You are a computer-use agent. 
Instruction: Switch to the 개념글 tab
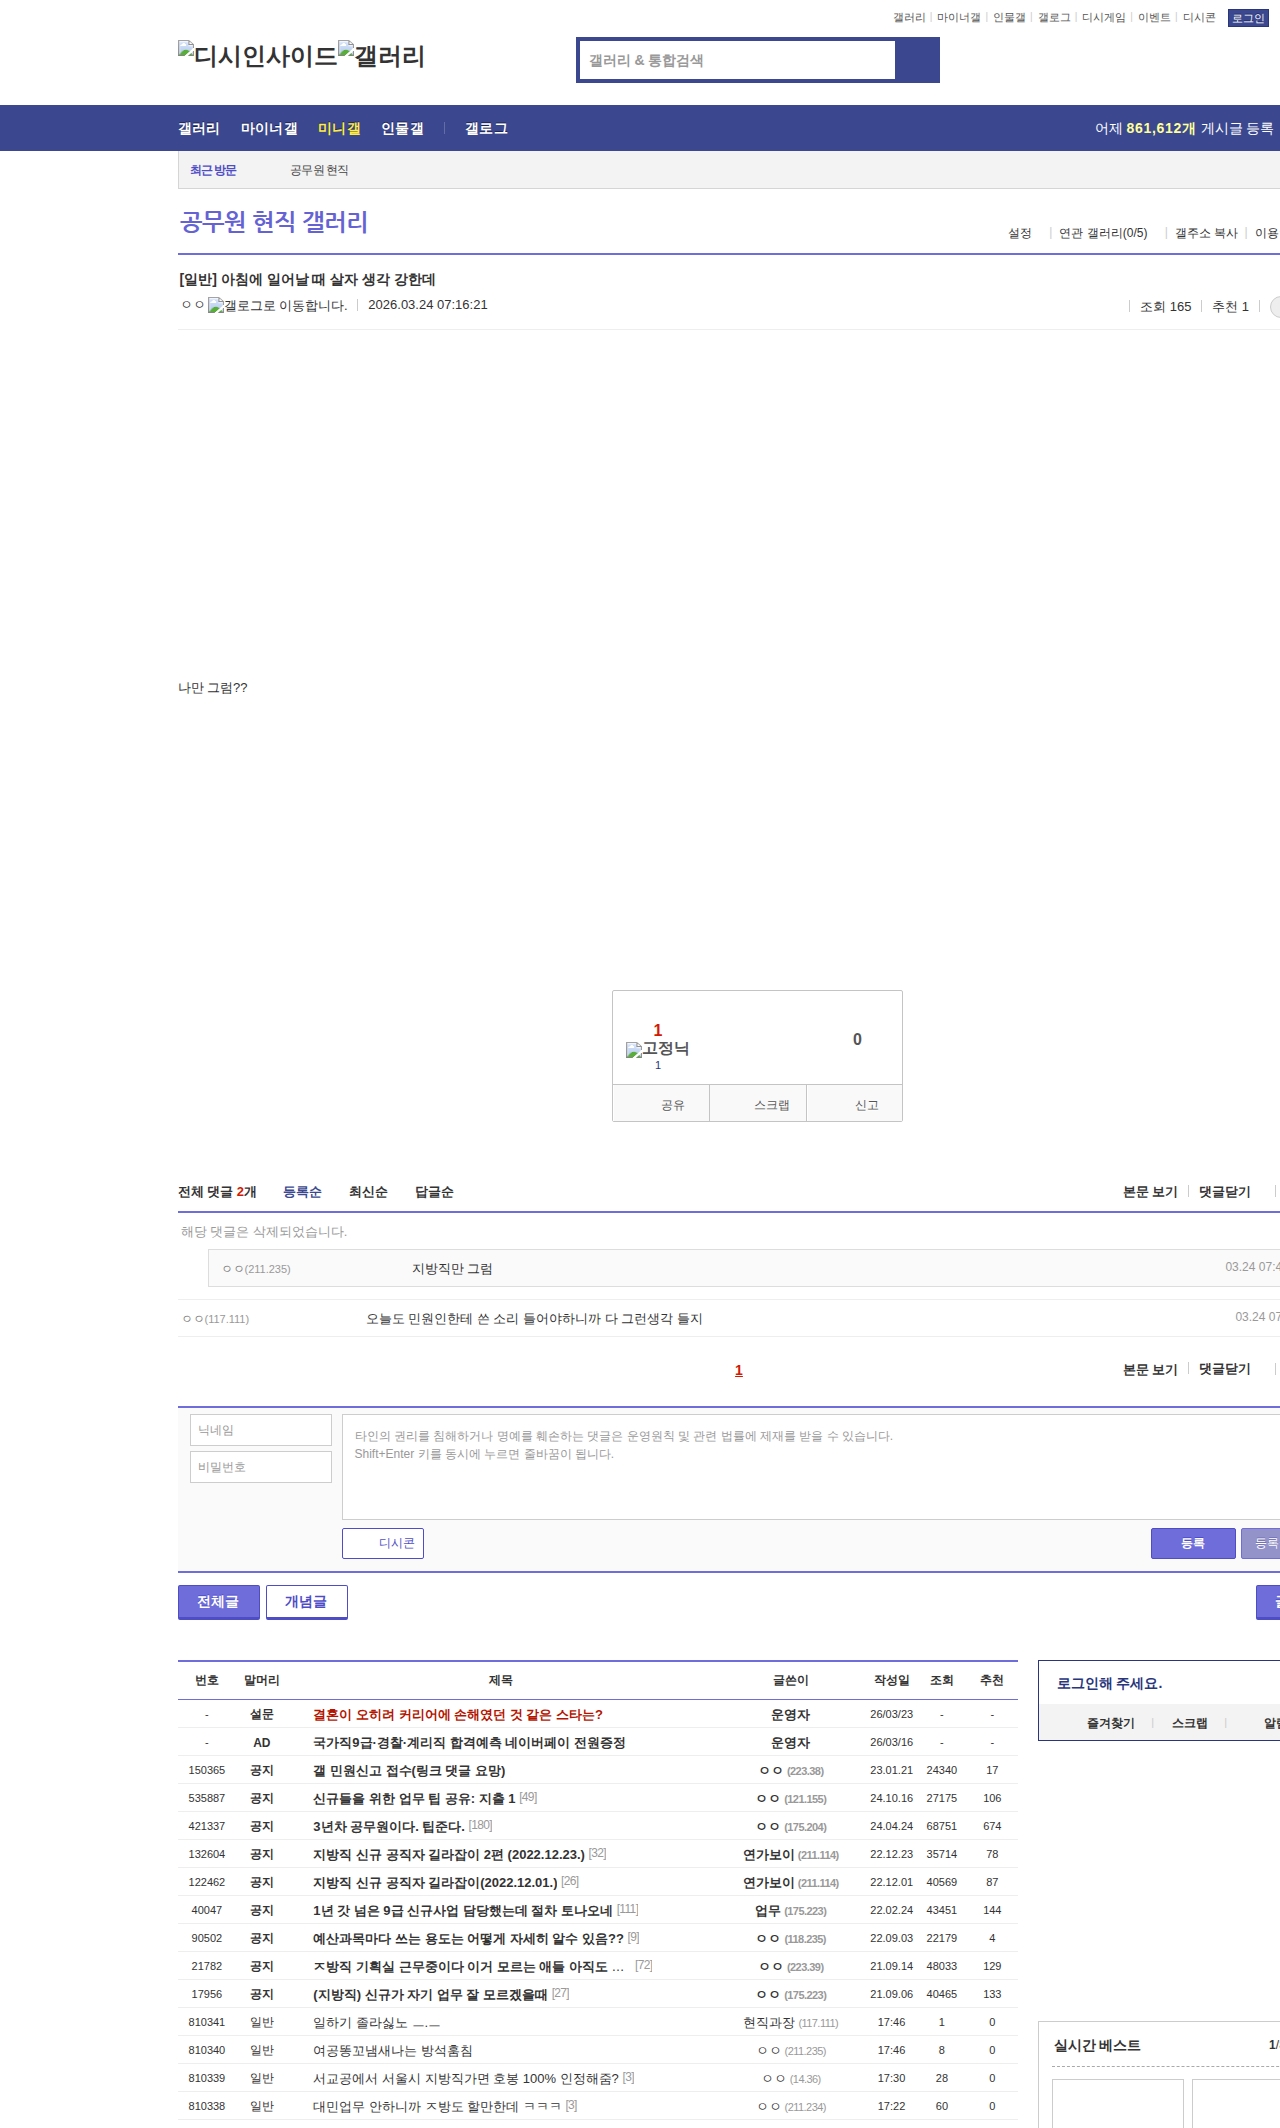click(x=306, y=1601)
